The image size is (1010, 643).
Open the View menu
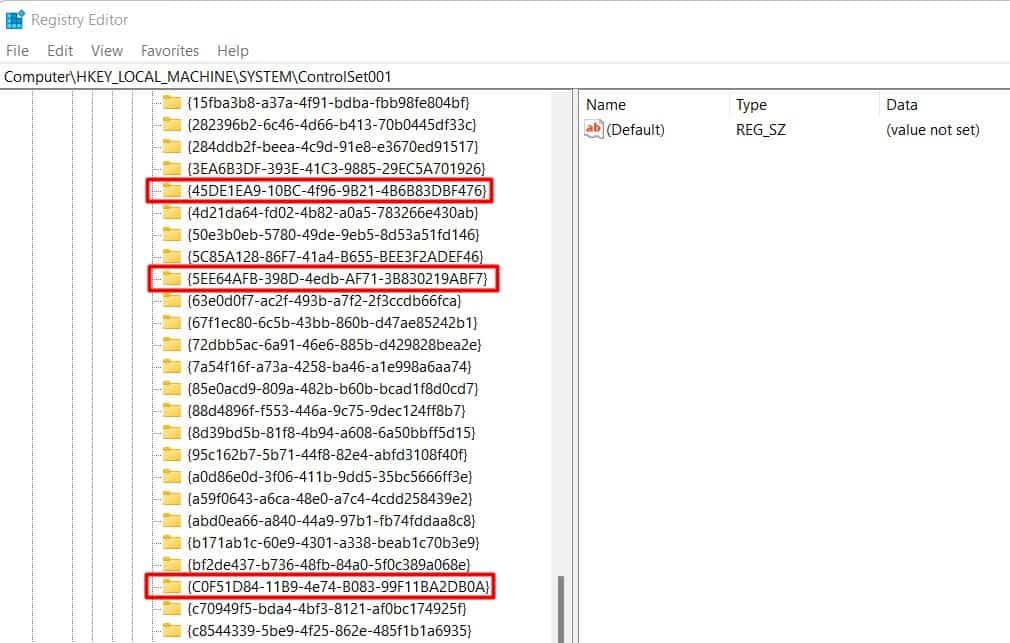[107, 51]
